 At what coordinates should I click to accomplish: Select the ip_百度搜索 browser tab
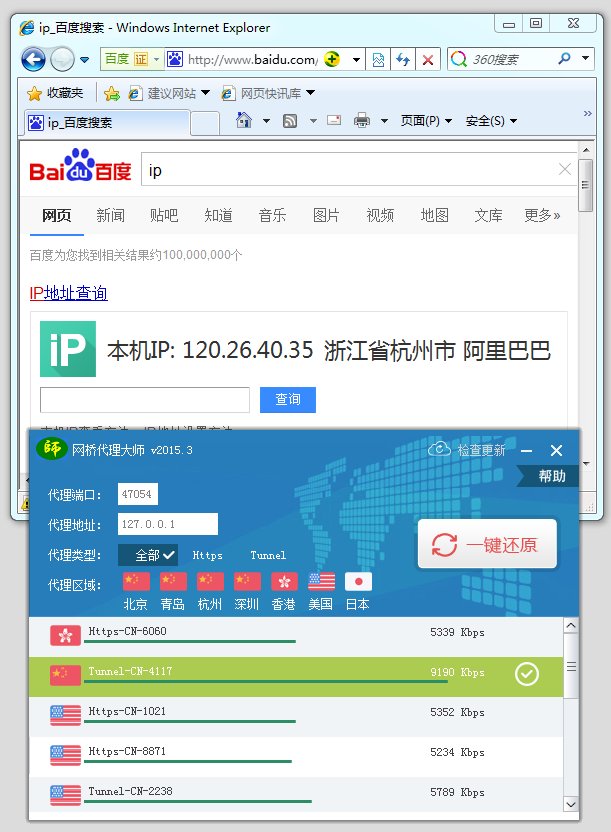point(107,123)
